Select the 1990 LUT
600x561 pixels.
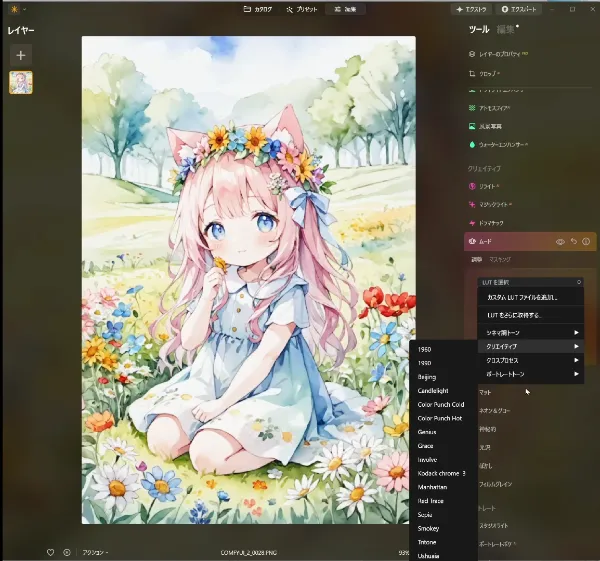click(x=443, y=363)
